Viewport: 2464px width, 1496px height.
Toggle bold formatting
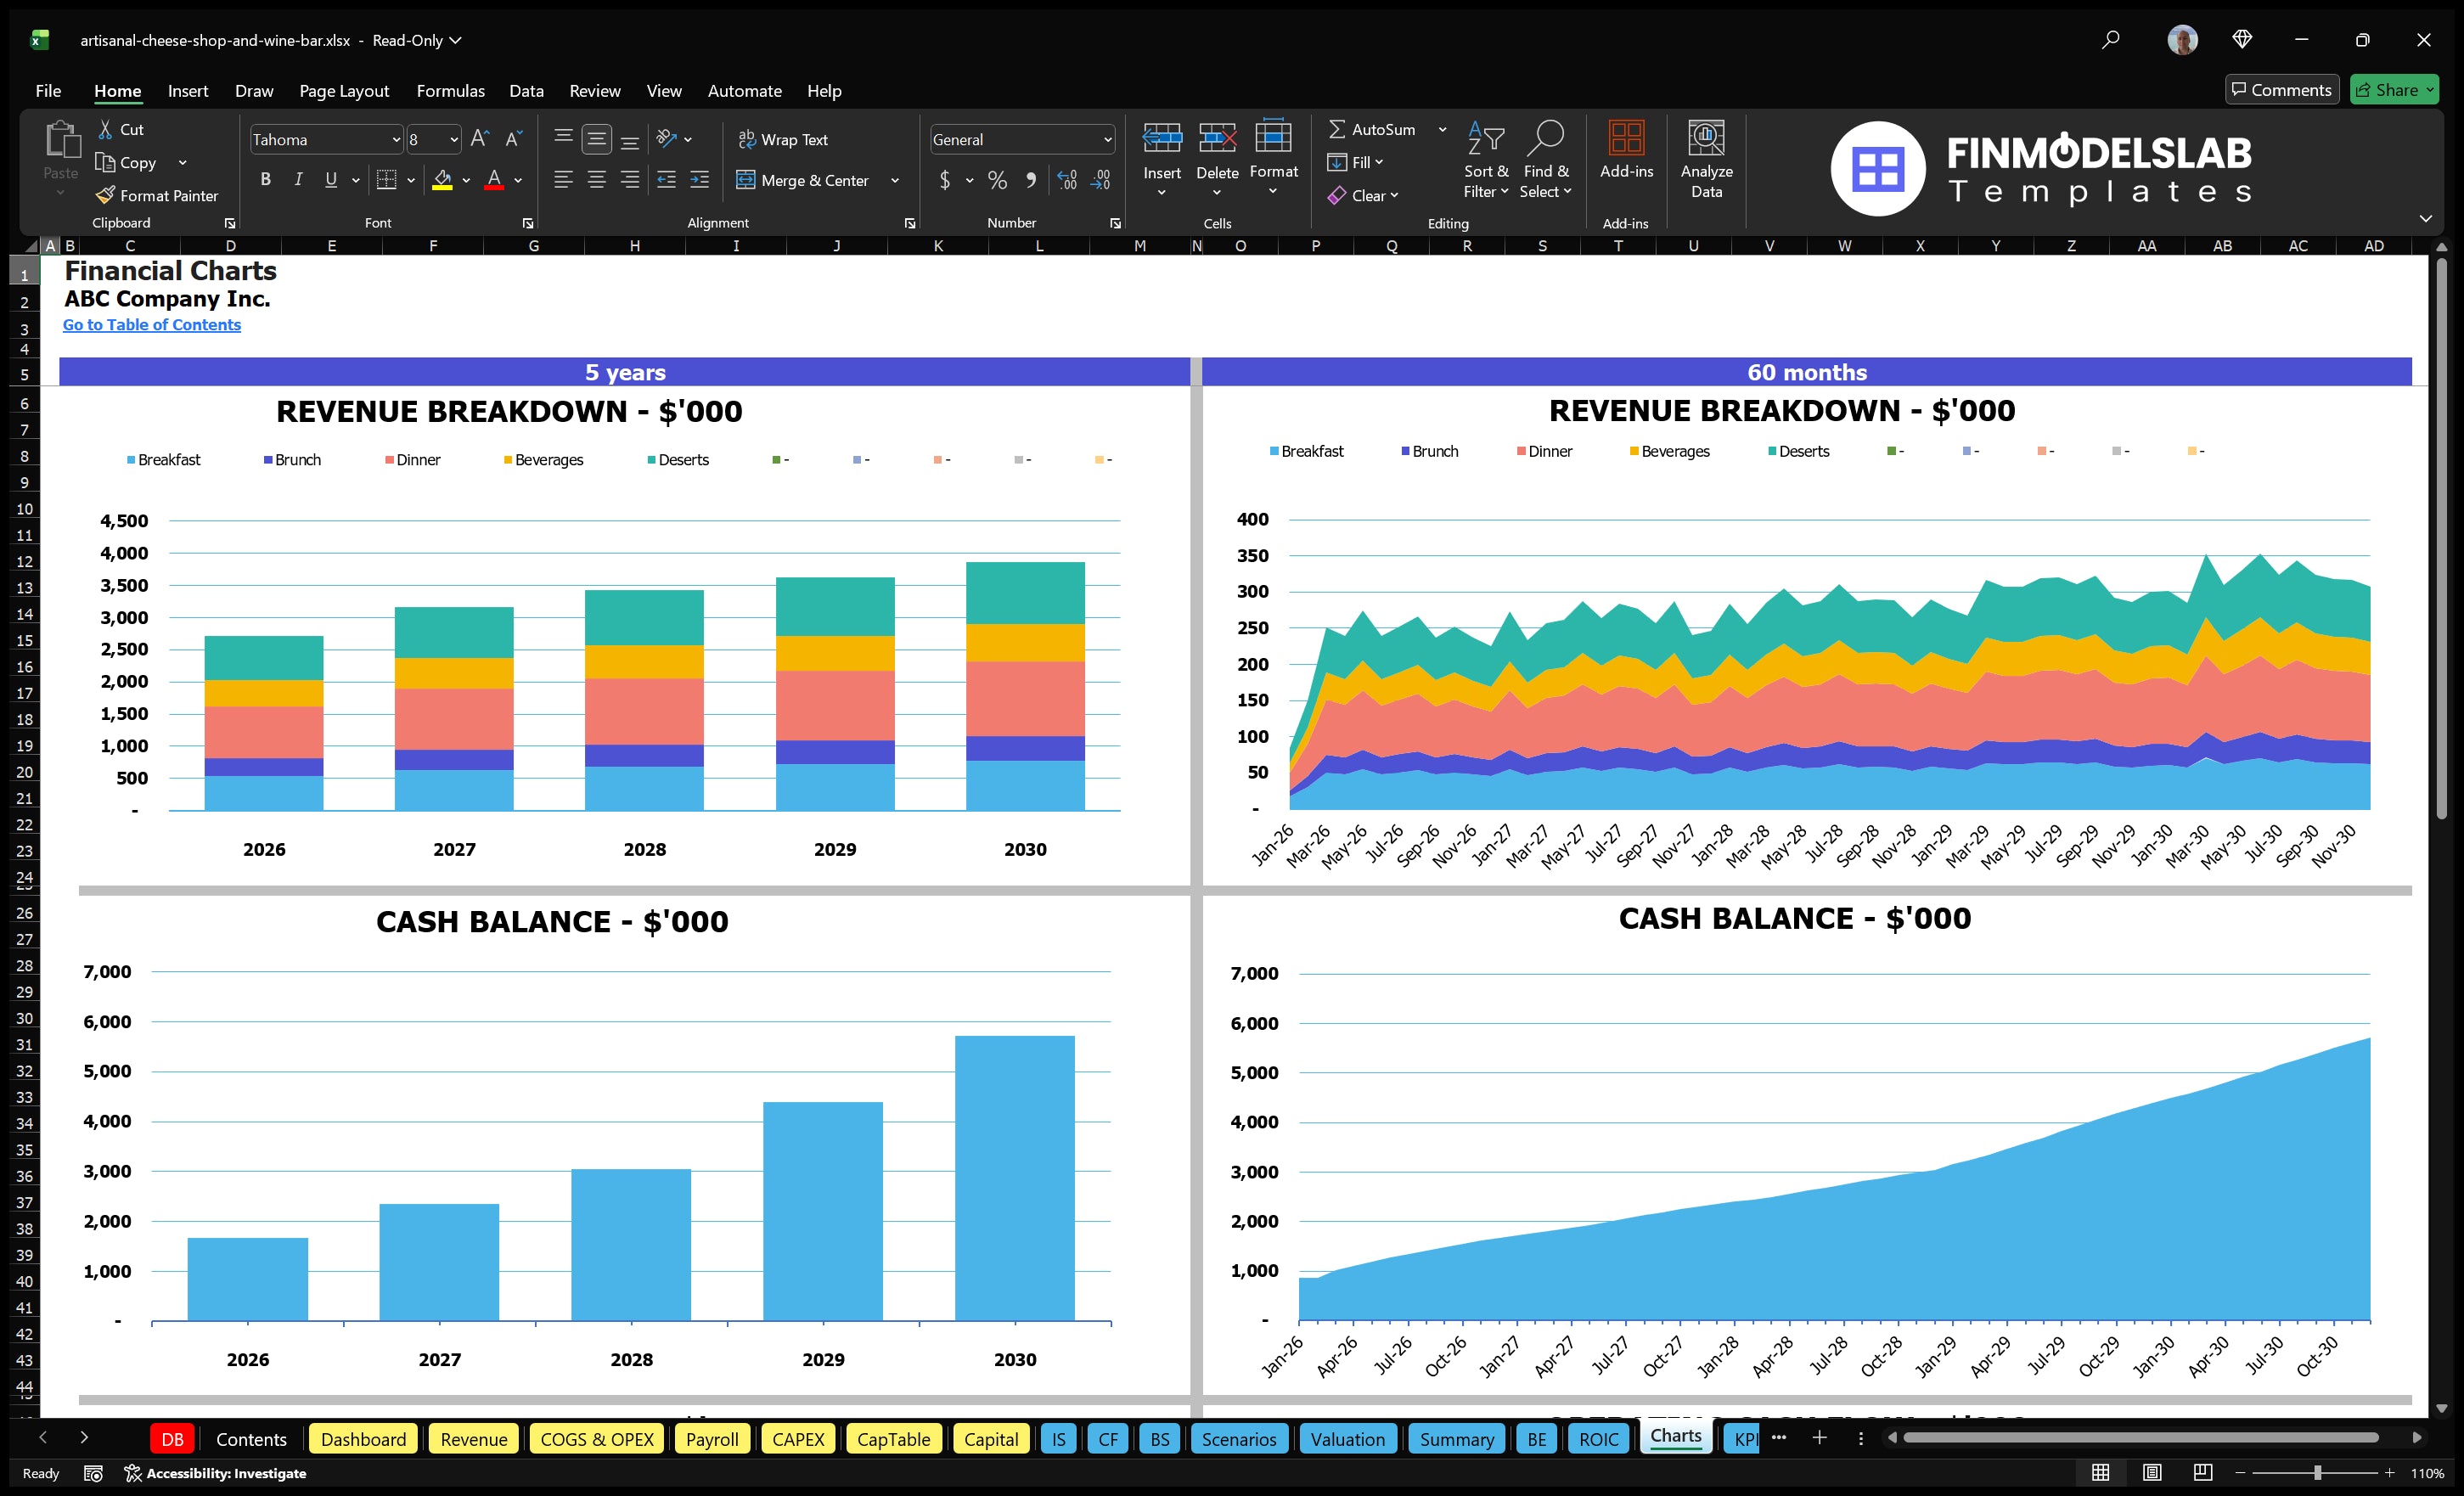(x=265, y=179)
